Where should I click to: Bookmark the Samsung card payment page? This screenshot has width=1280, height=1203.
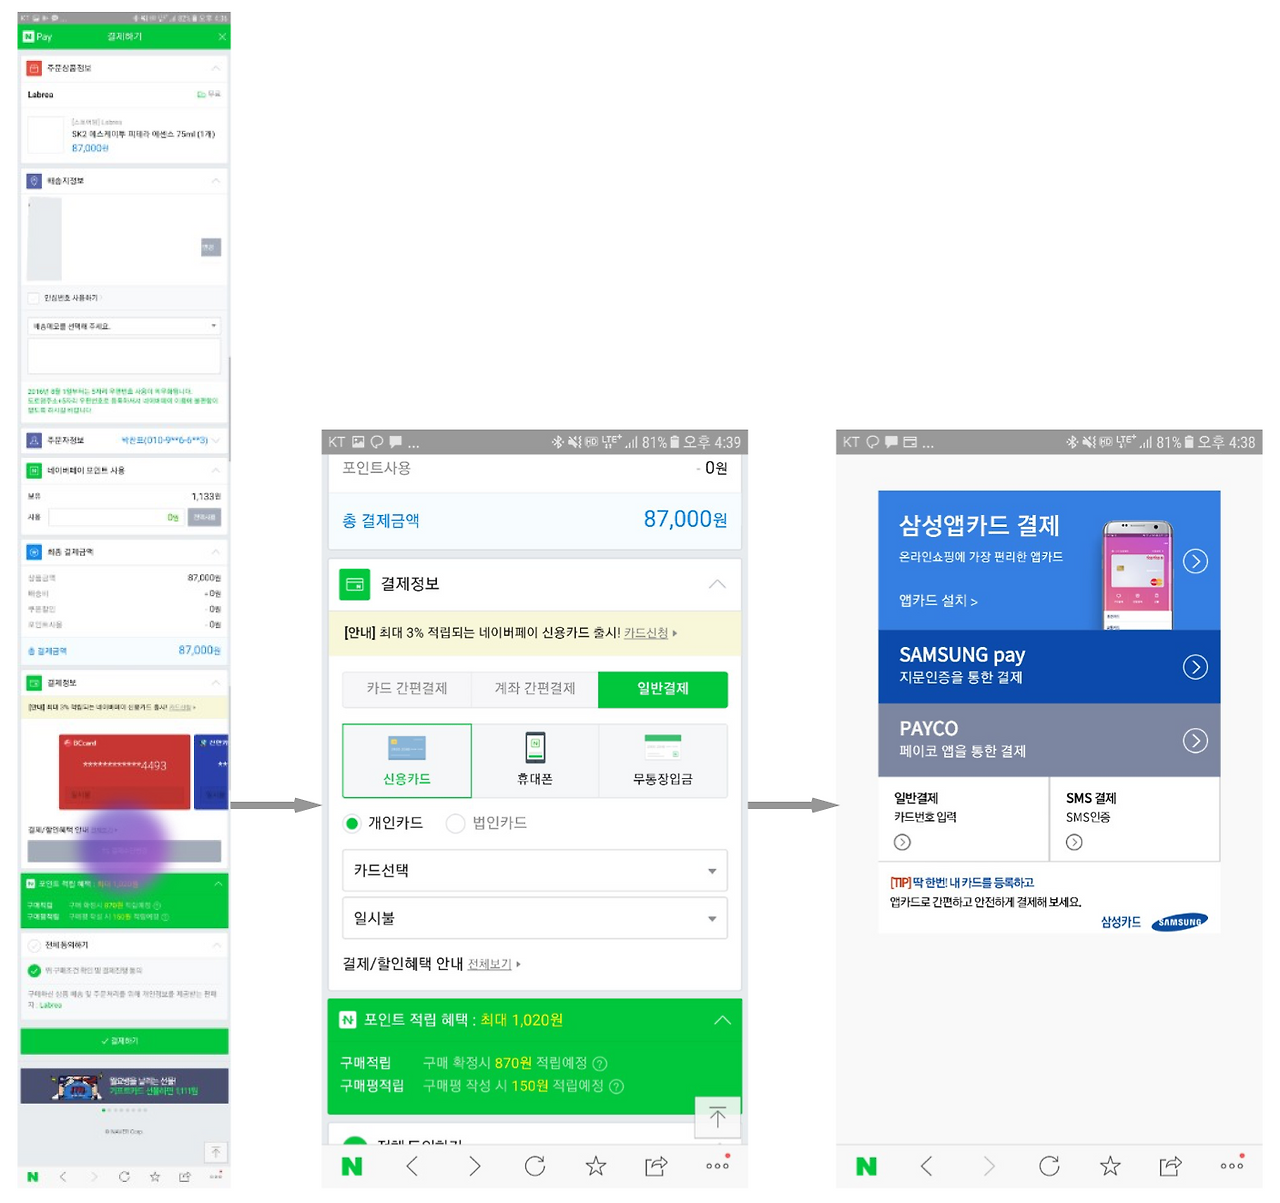(x=1110, y=1166)
